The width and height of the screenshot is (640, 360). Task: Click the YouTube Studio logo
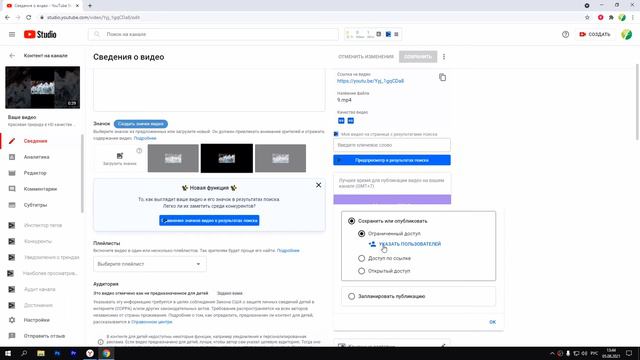(40, 35)
